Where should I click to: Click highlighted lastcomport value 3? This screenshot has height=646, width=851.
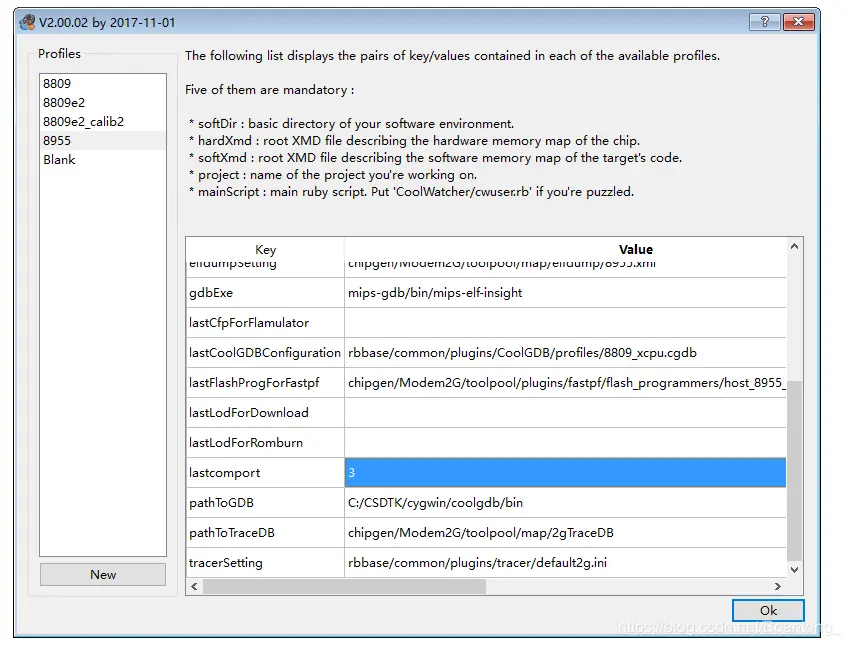coord(565,472)
